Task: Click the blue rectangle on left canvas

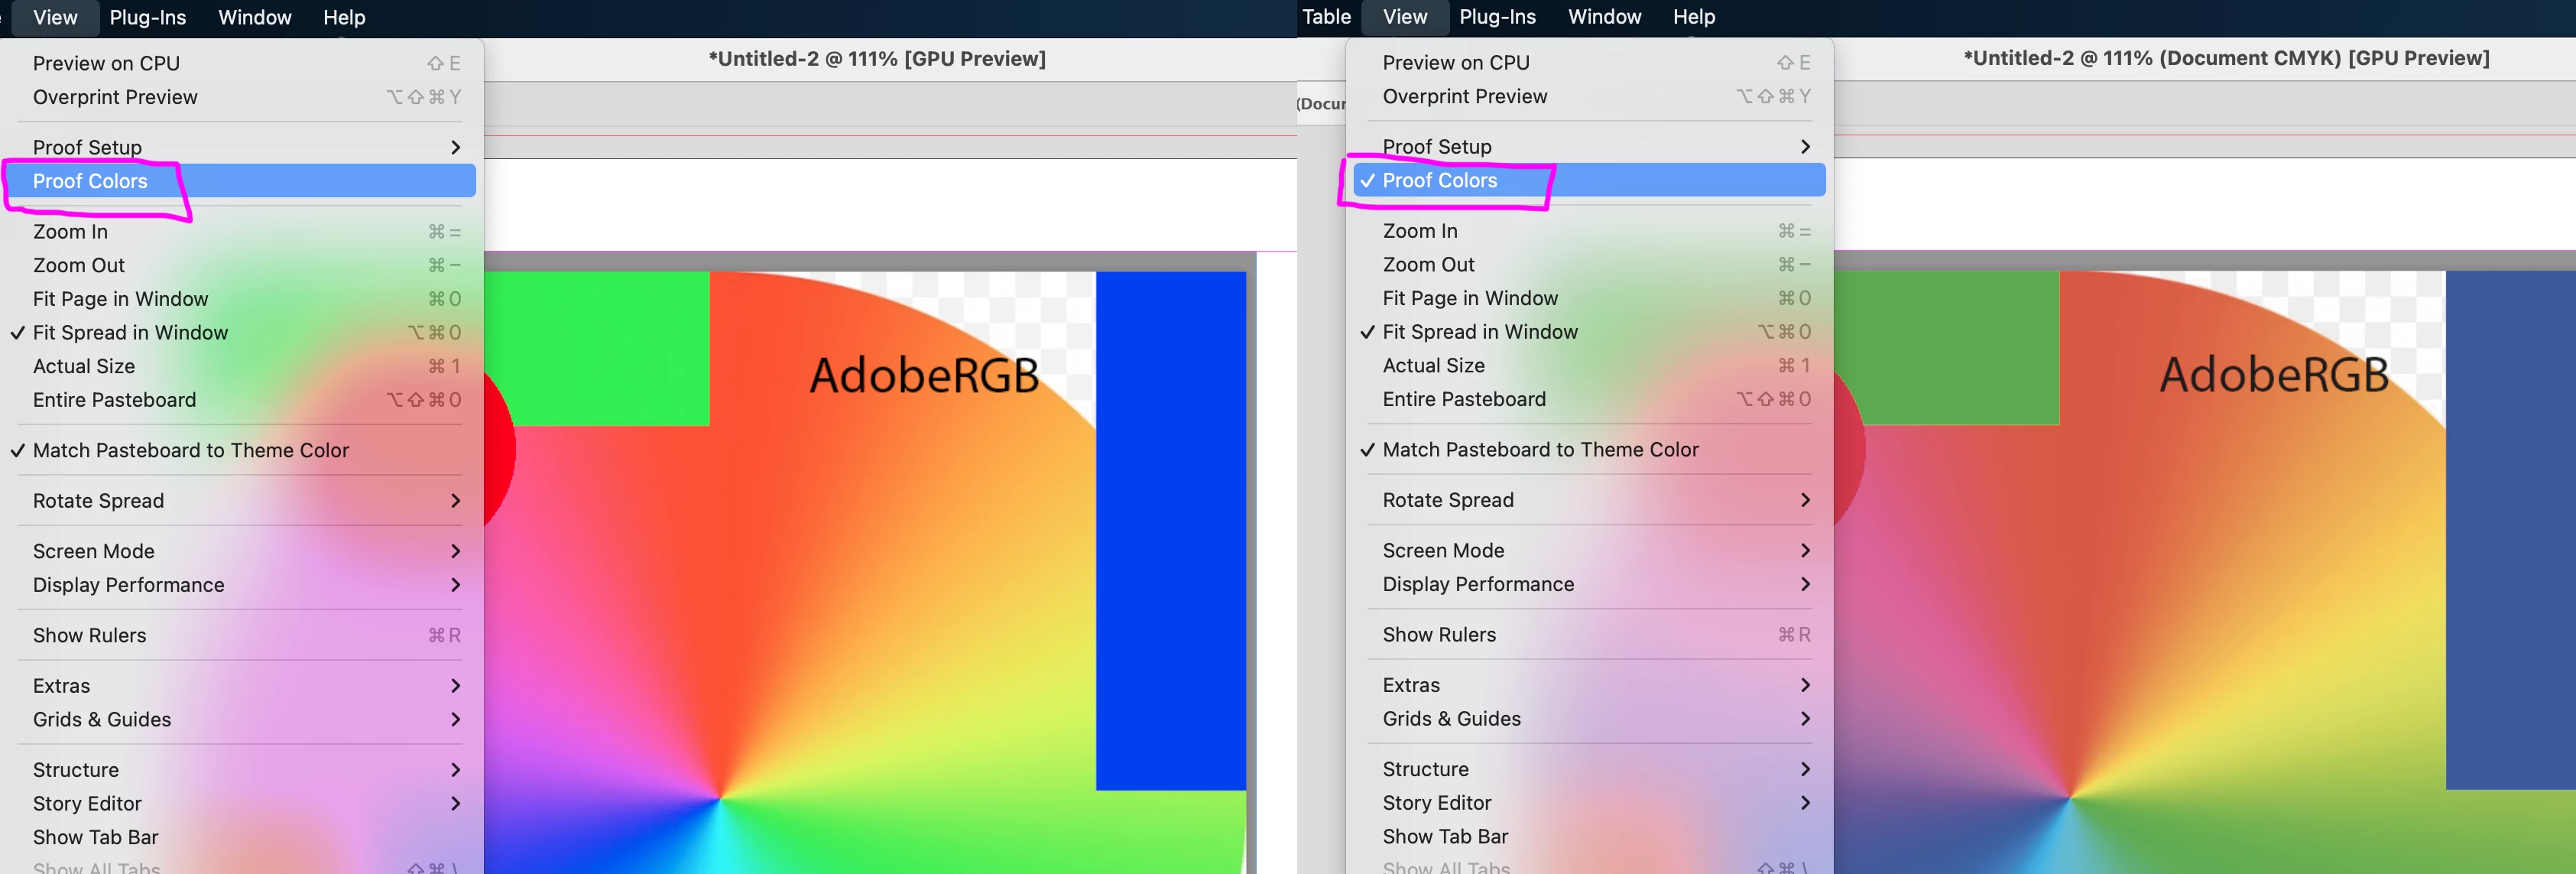Action: point(1170,530)
